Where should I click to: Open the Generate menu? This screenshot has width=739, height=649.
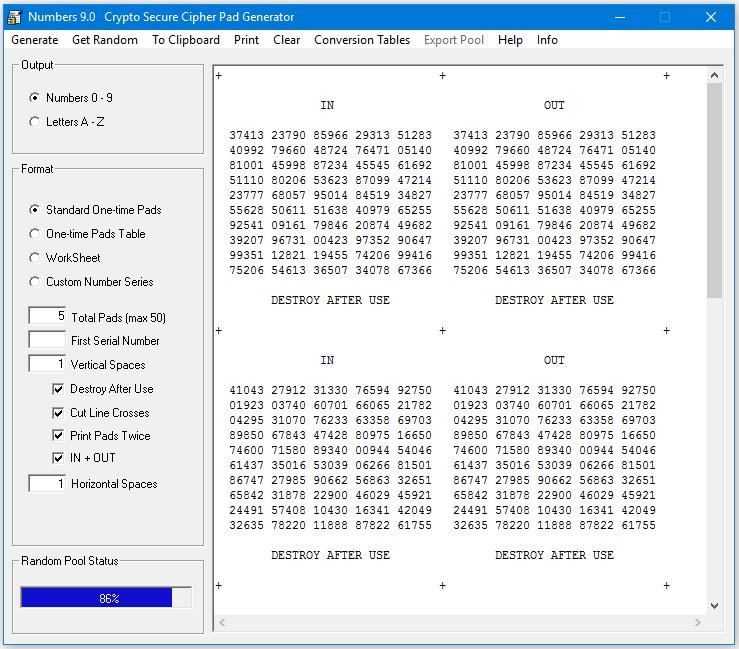[35, 40]
